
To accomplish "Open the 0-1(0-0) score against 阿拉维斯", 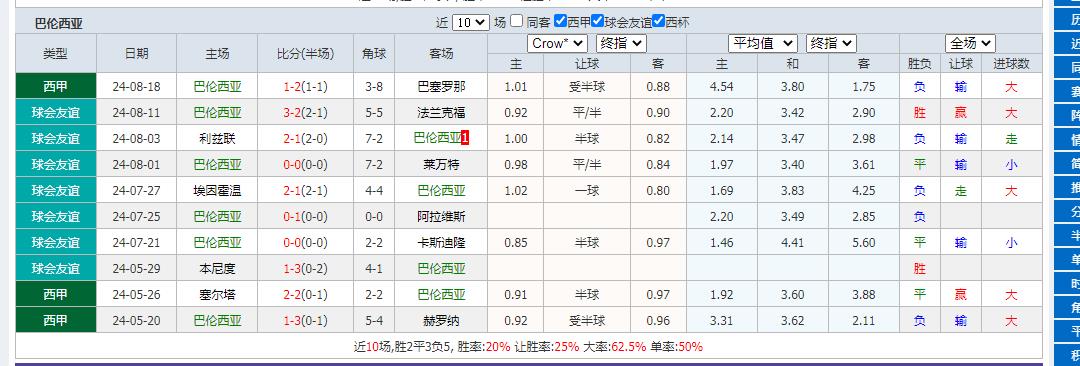I will pos(305,217).
